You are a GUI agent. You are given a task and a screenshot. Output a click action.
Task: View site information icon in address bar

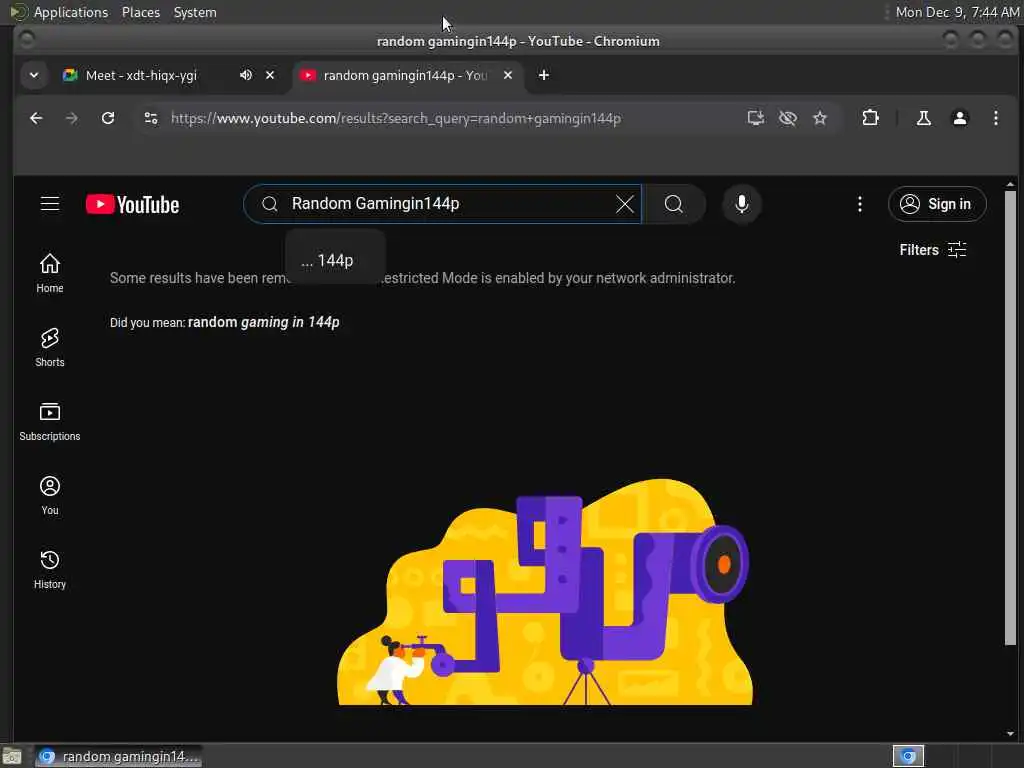pyautogui.click(x=151, y=118)
